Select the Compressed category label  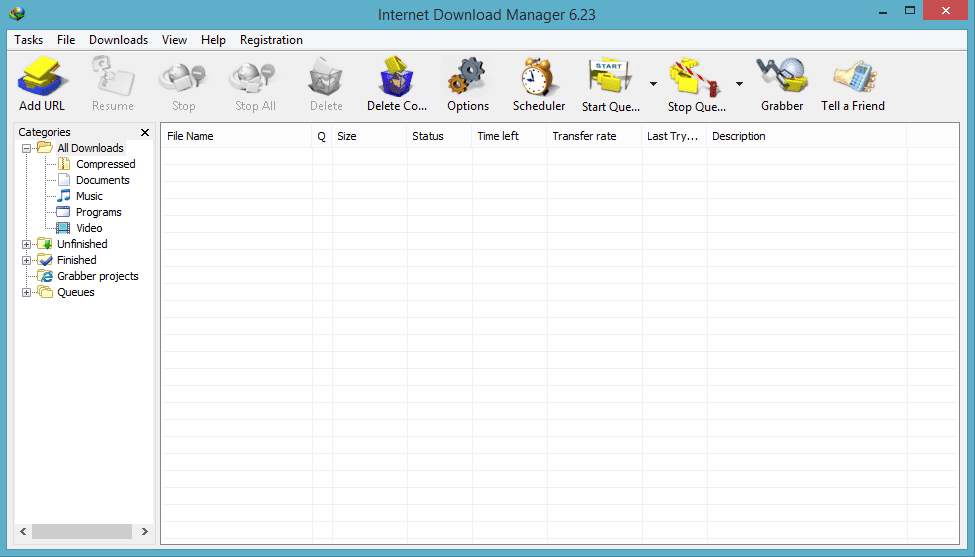click(106, 164)
